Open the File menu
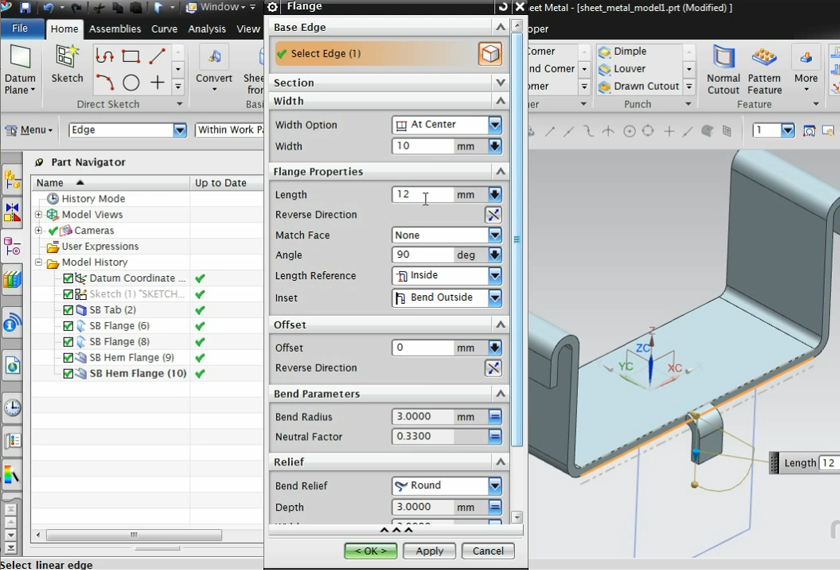The width and height of the screenshot is (840, 570). (20, 29)
